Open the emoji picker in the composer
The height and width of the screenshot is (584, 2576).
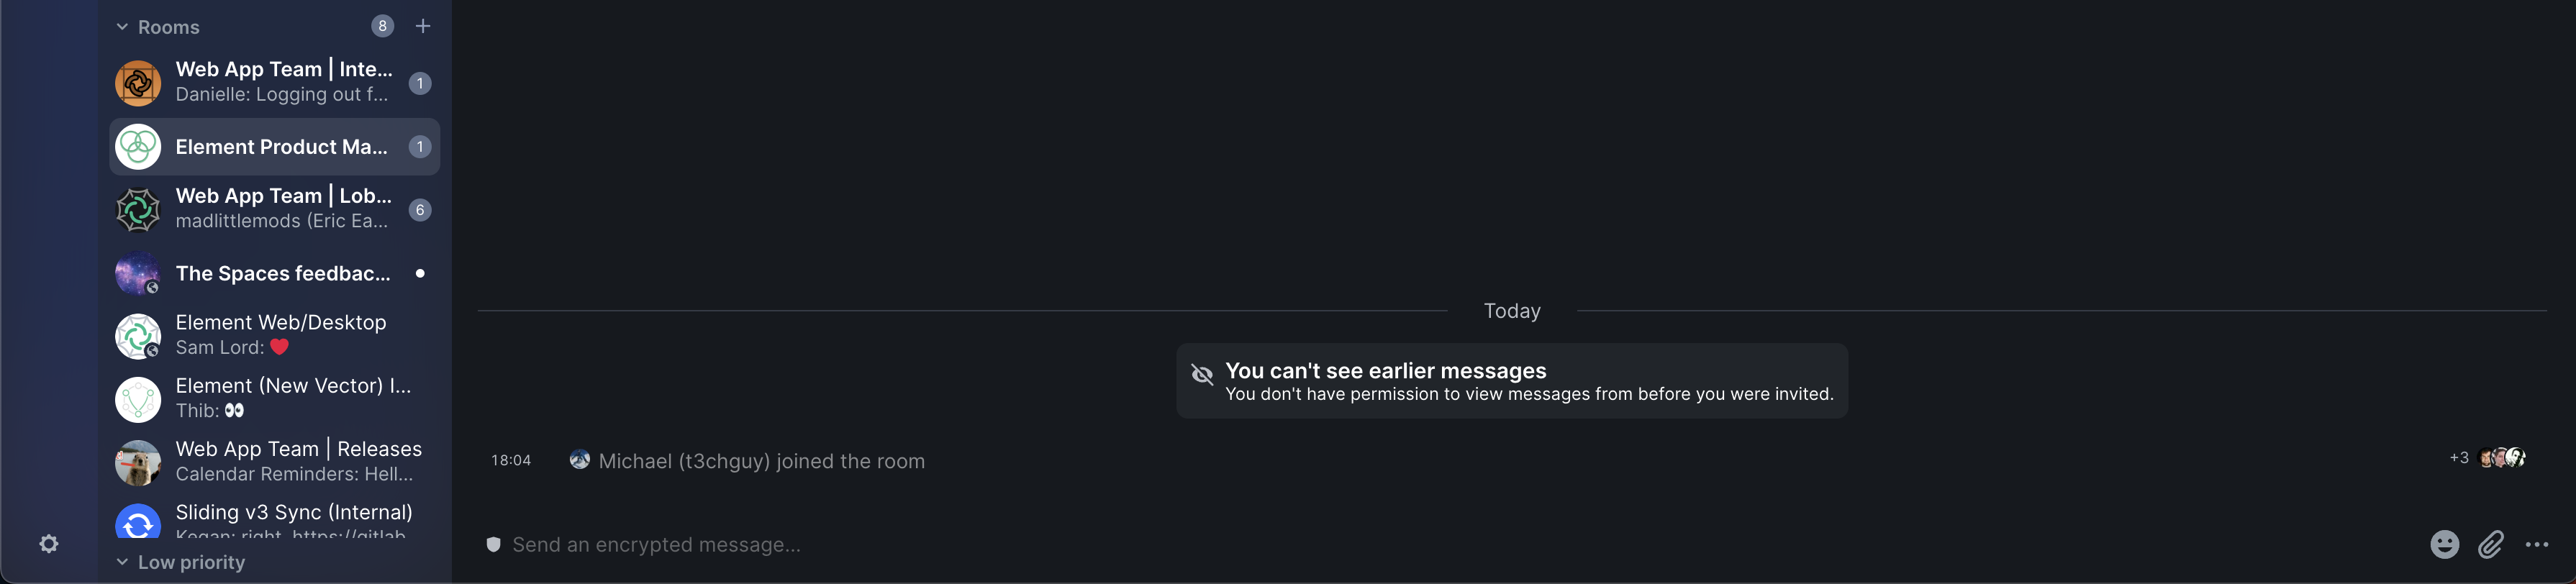[2444, 544]
